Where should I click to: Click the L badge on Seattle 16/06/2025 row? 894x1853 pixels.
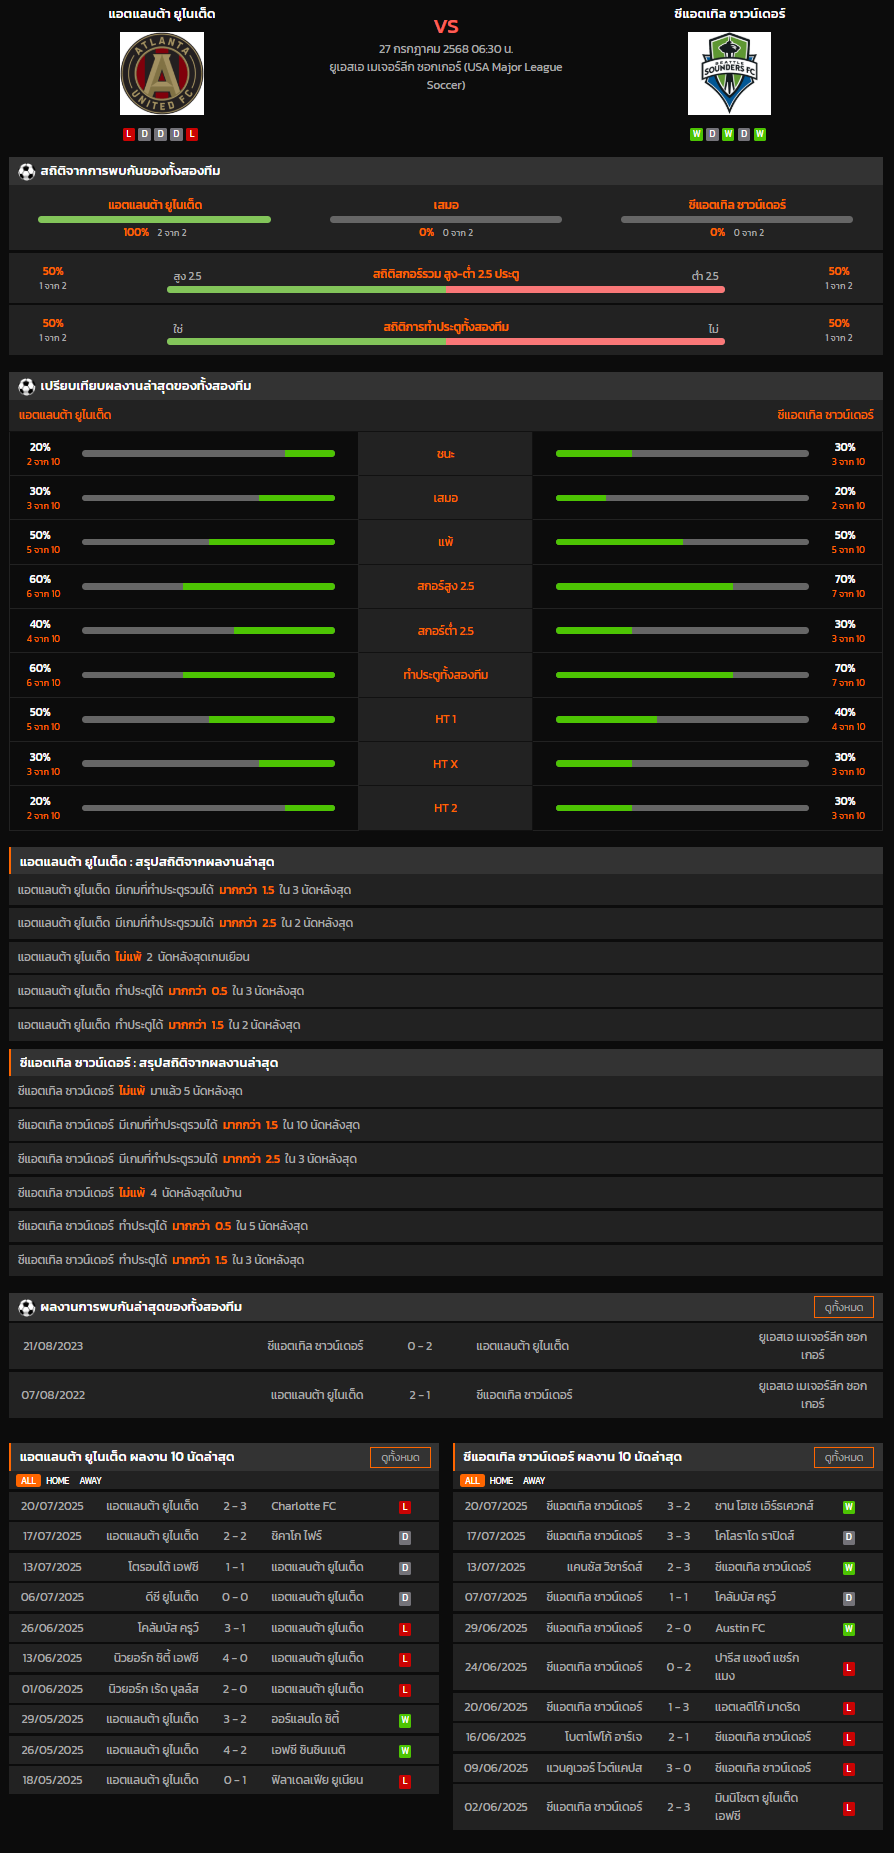pos(849,1738)
